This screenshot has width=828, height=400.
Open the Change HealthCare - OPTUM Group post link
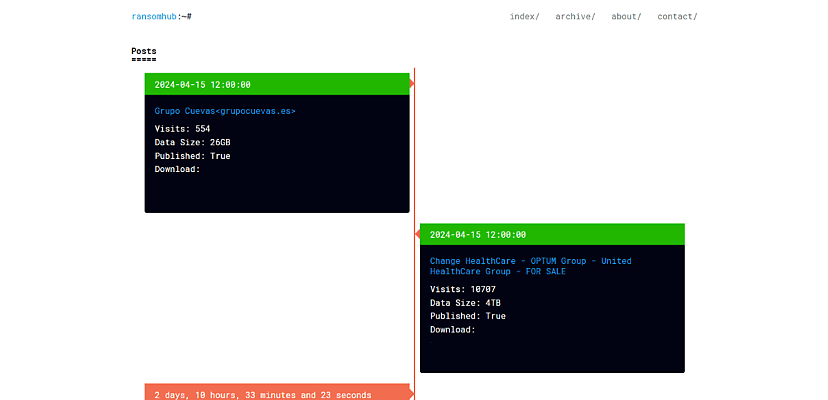(x=531, y=266)
